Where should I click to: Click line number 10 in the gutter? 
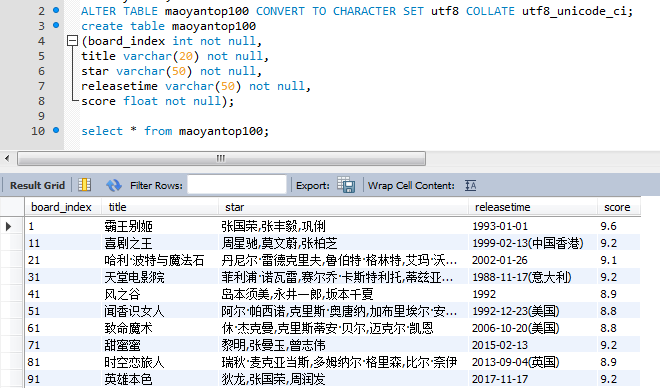[38, 131]
